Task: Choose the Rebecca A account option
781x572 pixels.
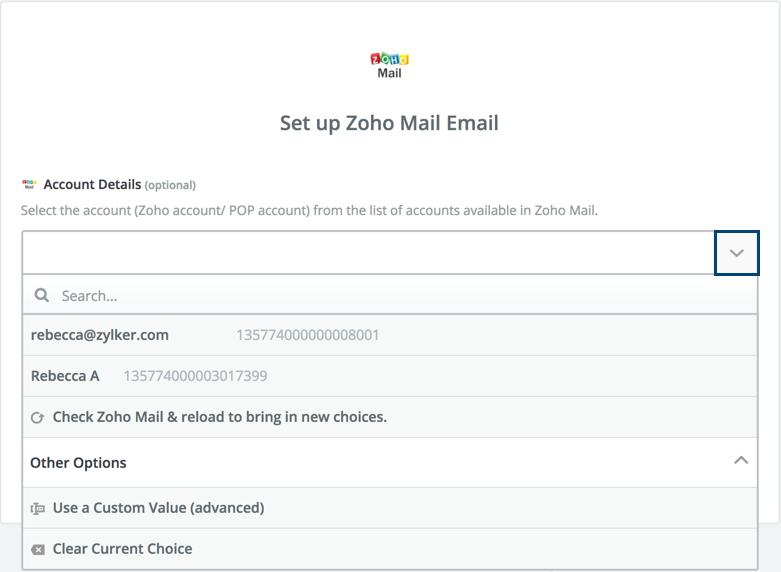Action: [65, 376]
